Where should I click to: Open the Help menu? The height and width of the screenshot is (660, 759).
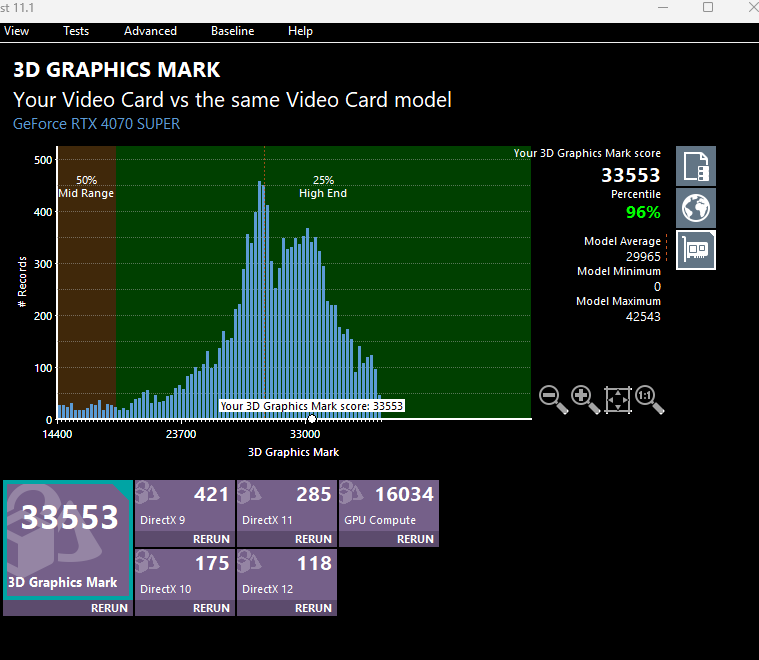click(x=300, y=31)
